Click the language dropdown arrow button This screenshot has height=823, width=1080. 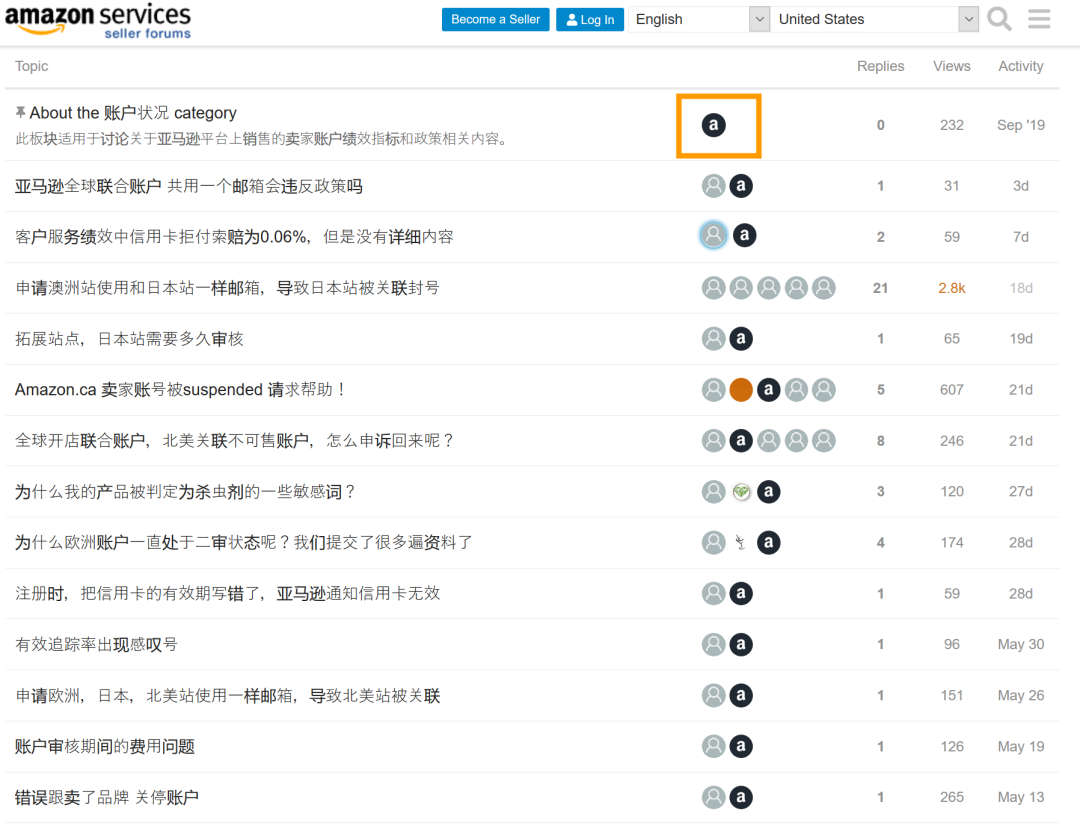[759, 19]
